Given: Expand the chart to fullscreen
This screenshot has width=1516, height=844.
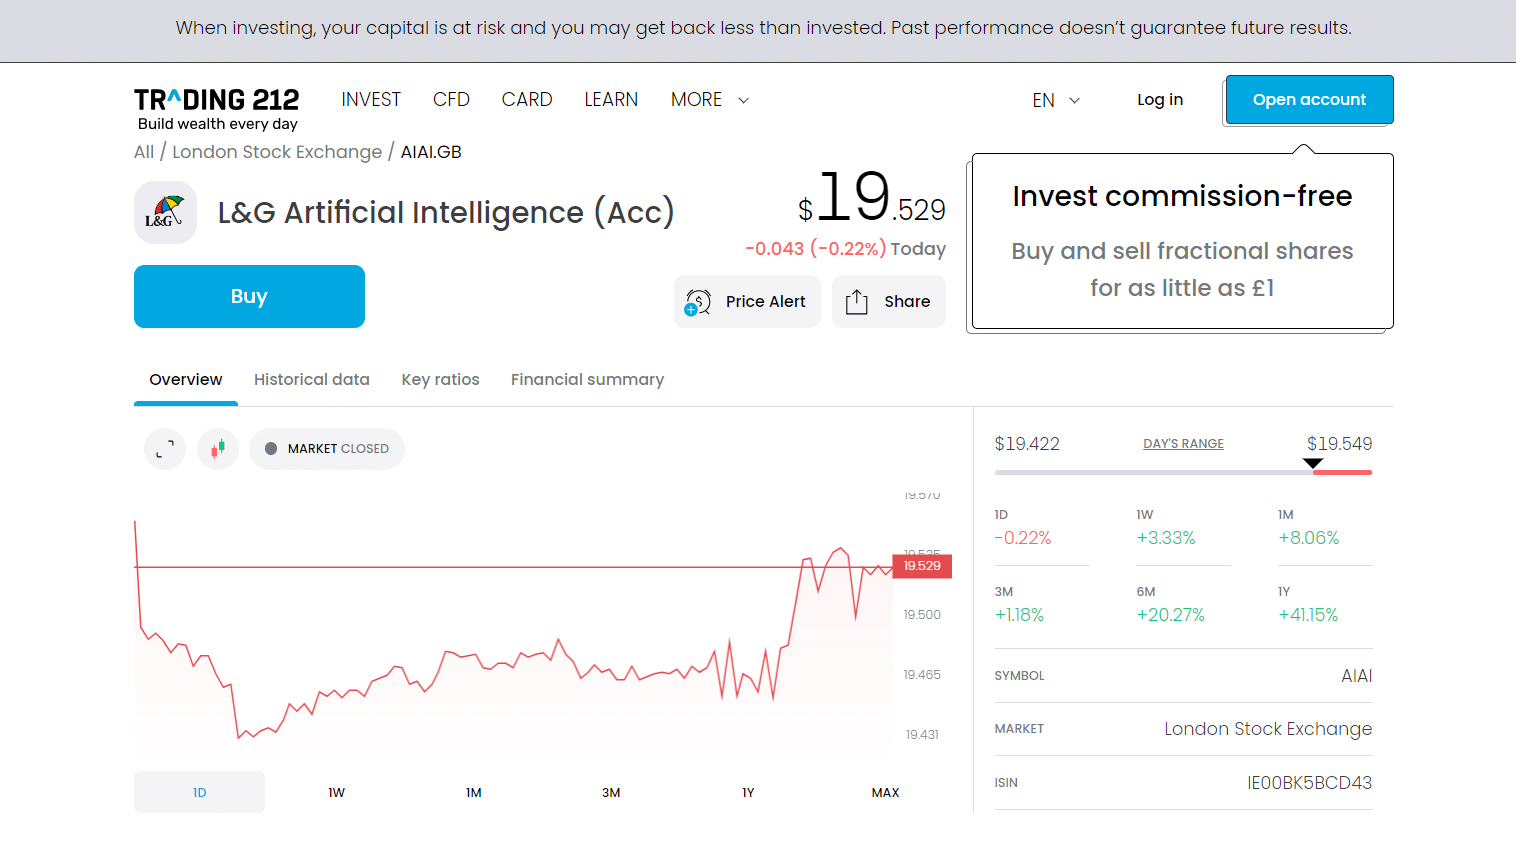Looking at the screenshot, I should (165, 449).
